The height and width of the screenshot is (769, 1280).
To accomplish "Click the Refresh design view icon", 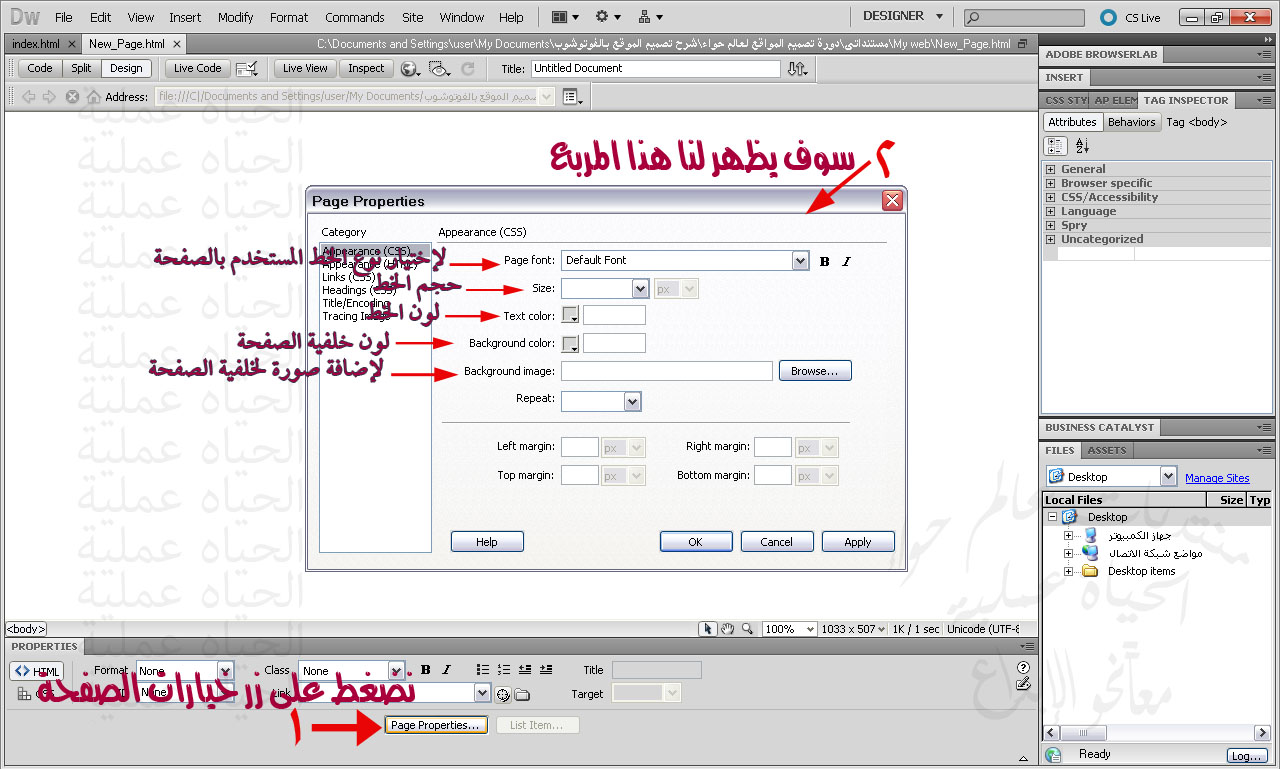I will pos(467,69).
